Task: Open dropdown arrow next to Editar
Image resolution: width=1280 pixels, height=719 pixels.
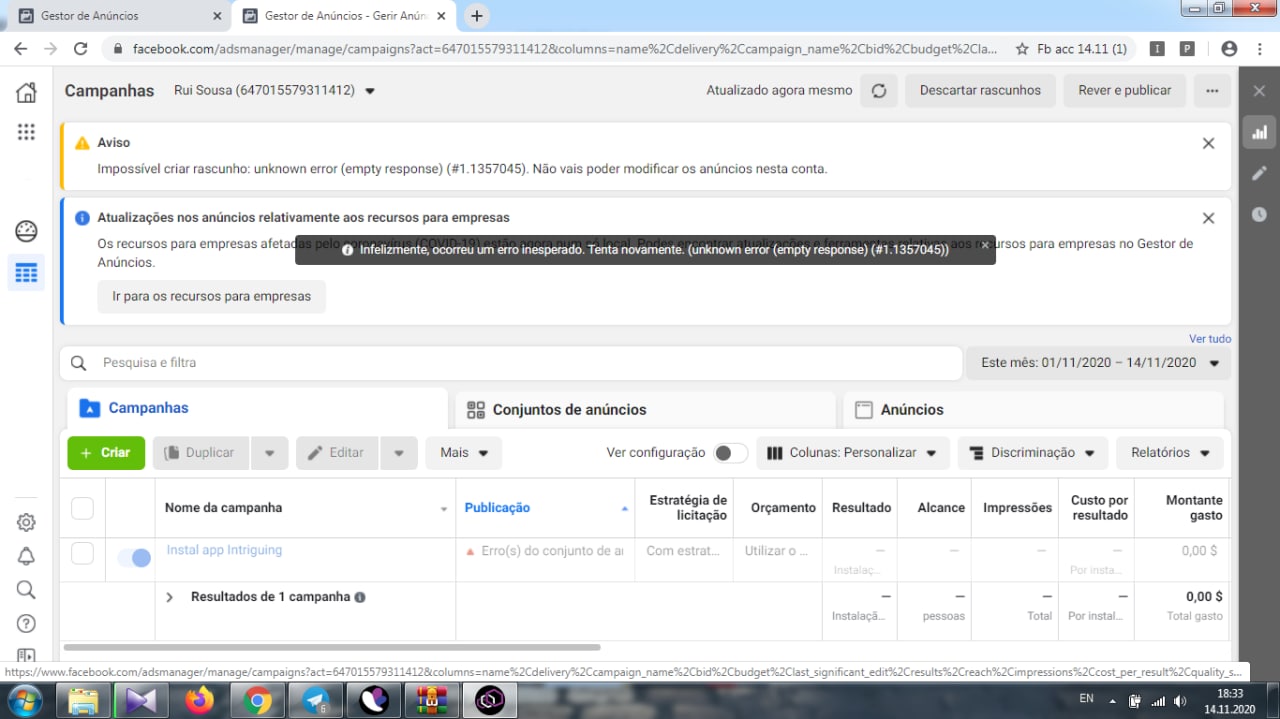Action: [398, 453]
